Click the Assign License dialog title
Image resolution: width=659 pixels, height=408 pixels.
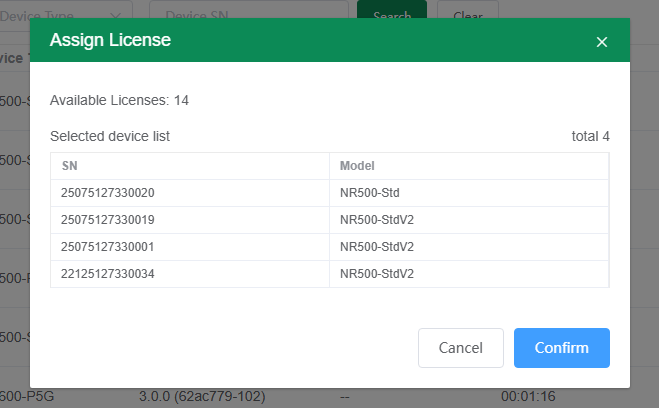click(x=110, y=41)
